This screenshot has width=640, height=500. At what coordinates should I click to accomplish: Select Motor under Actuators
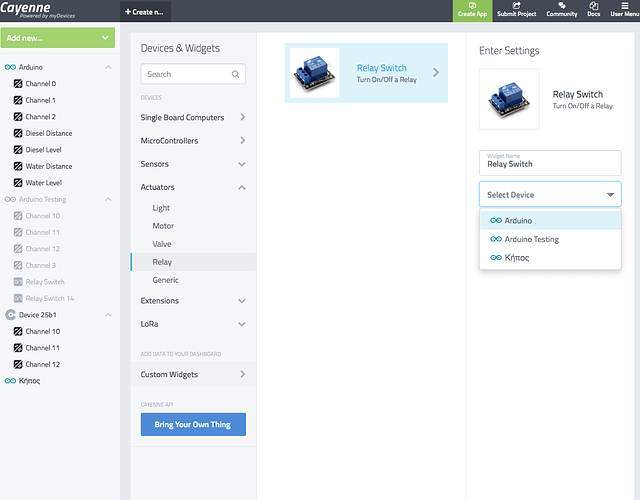point(163,226)
